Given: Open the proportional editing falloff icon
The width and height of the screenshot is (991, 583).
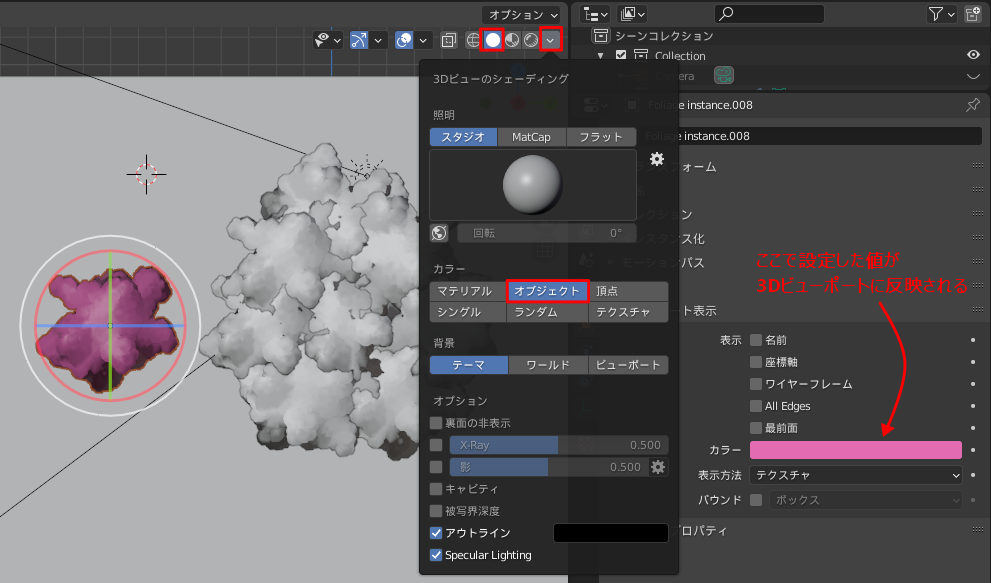Looking at the screenshot, I should point(422,40).
